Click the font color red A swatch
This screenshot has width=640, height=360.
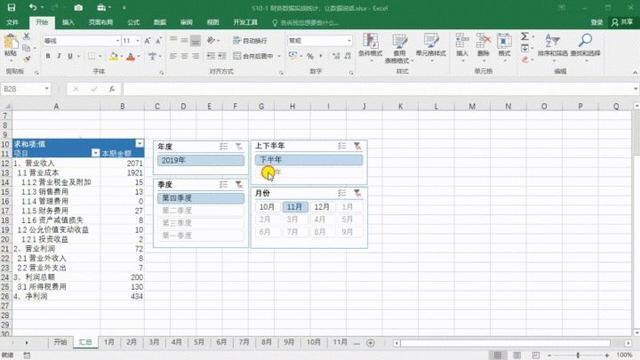click(131, 56)
